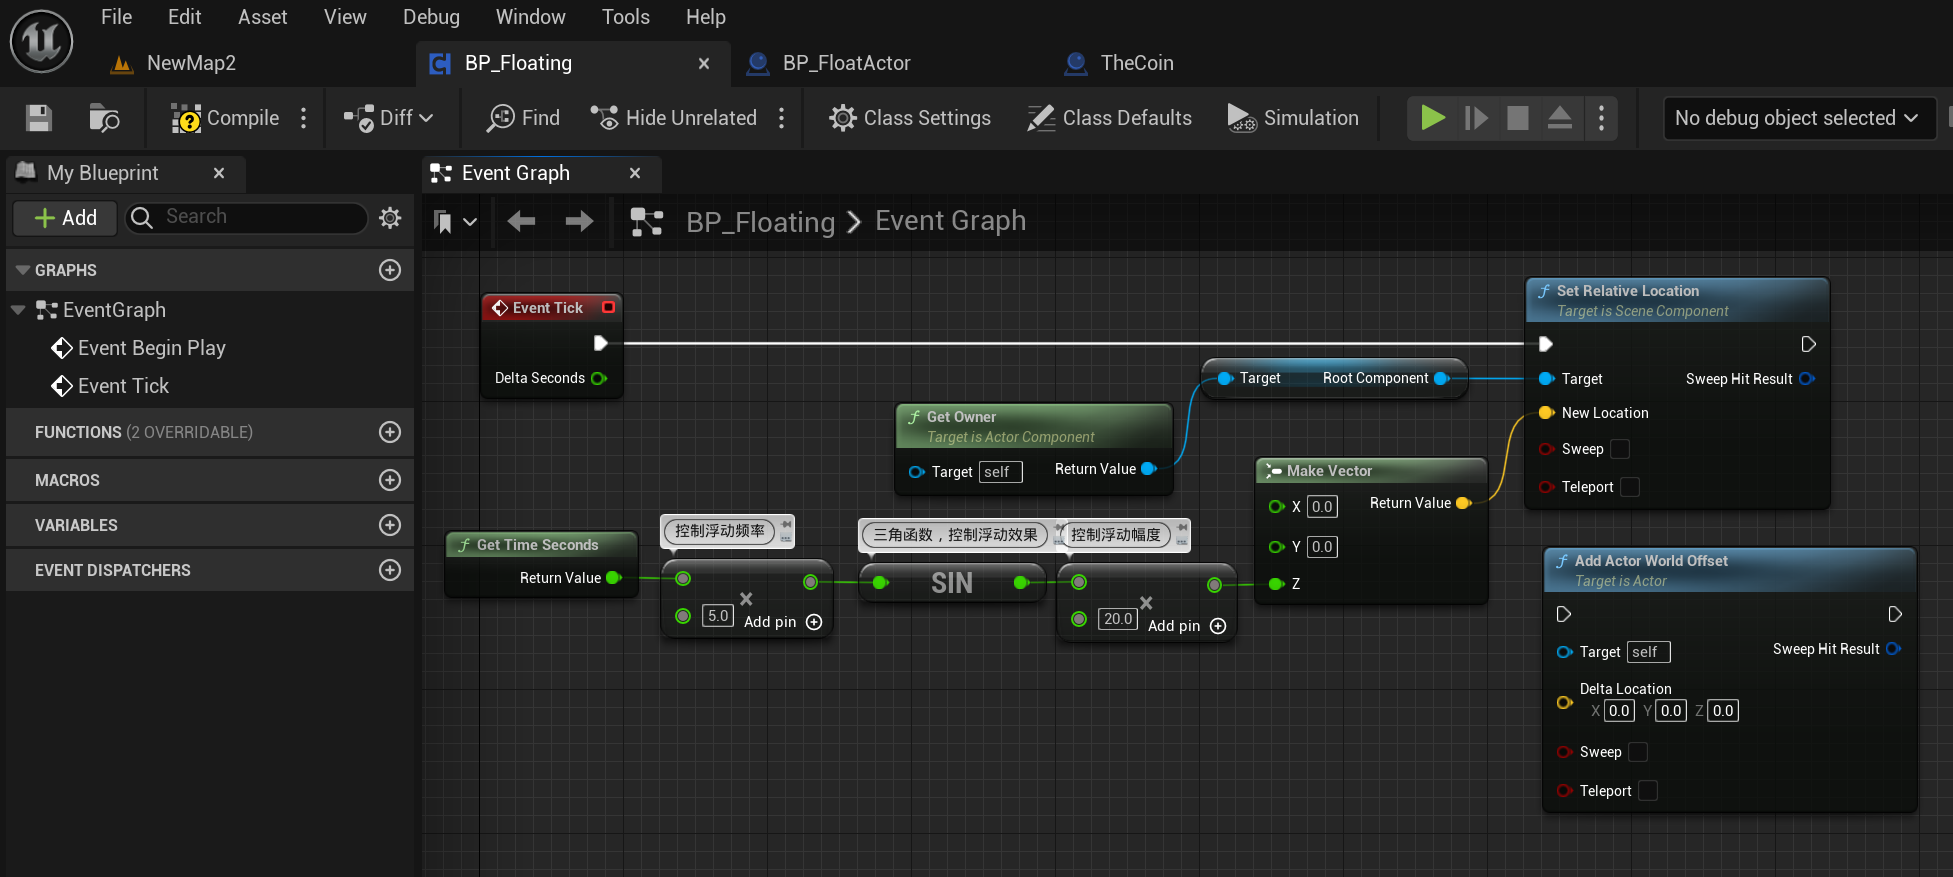Click the Unreal Engine logo icon
Viewport: 1953px width, 877px height.
point(41,41)
